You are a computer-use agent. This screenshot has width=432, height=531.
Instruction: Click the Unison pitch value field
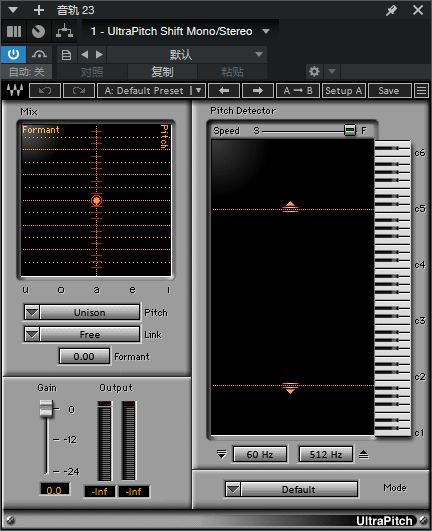pyautogui.click(x=90, y=312)
